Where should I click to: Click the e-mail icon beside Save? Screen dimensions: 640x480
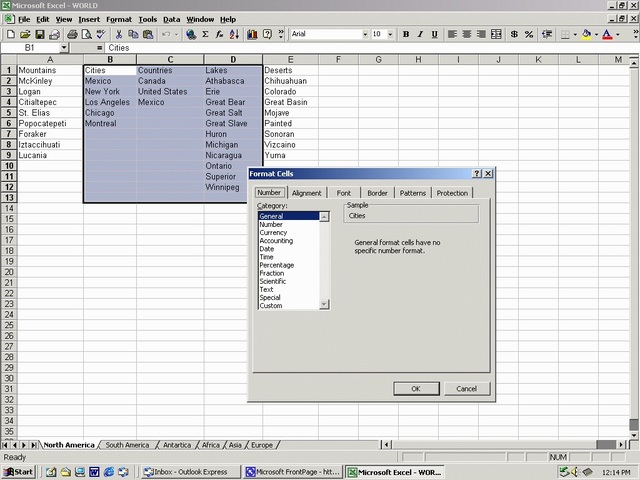click(54, 34)
